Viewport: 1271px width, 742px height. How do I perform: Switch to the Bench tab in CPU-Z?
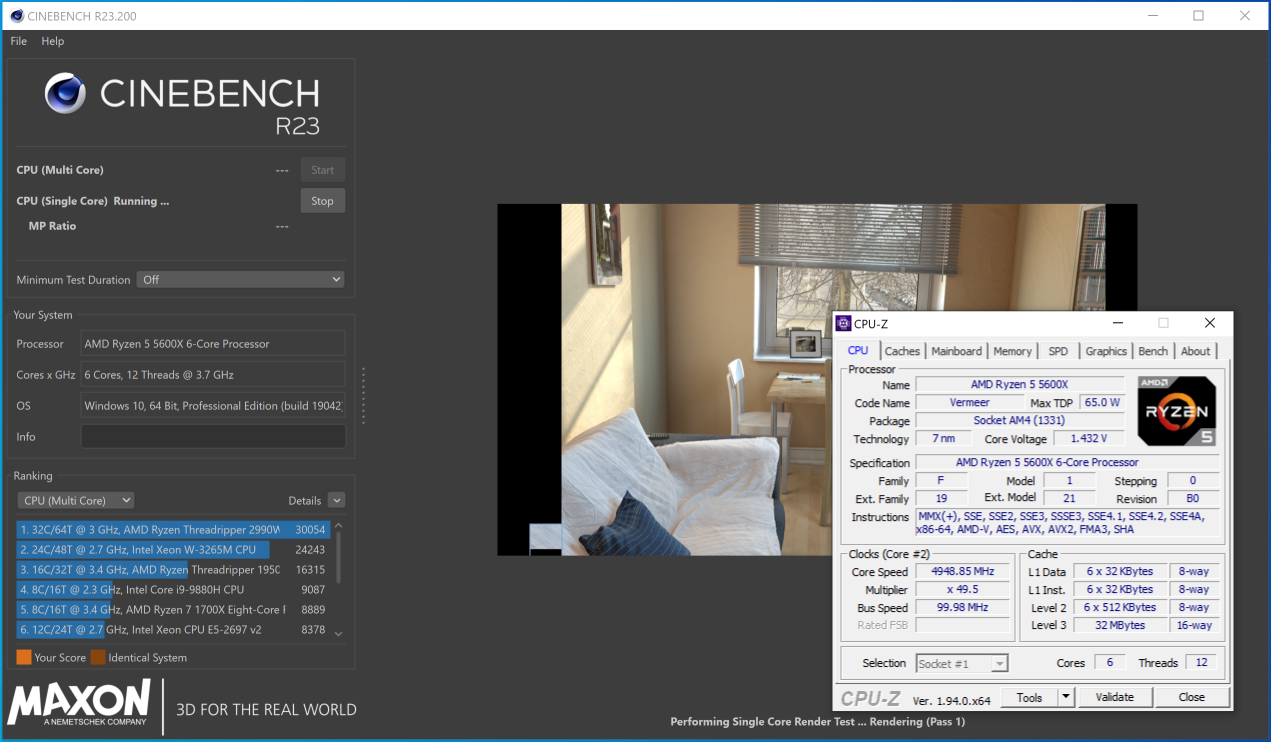[1153, 351]
